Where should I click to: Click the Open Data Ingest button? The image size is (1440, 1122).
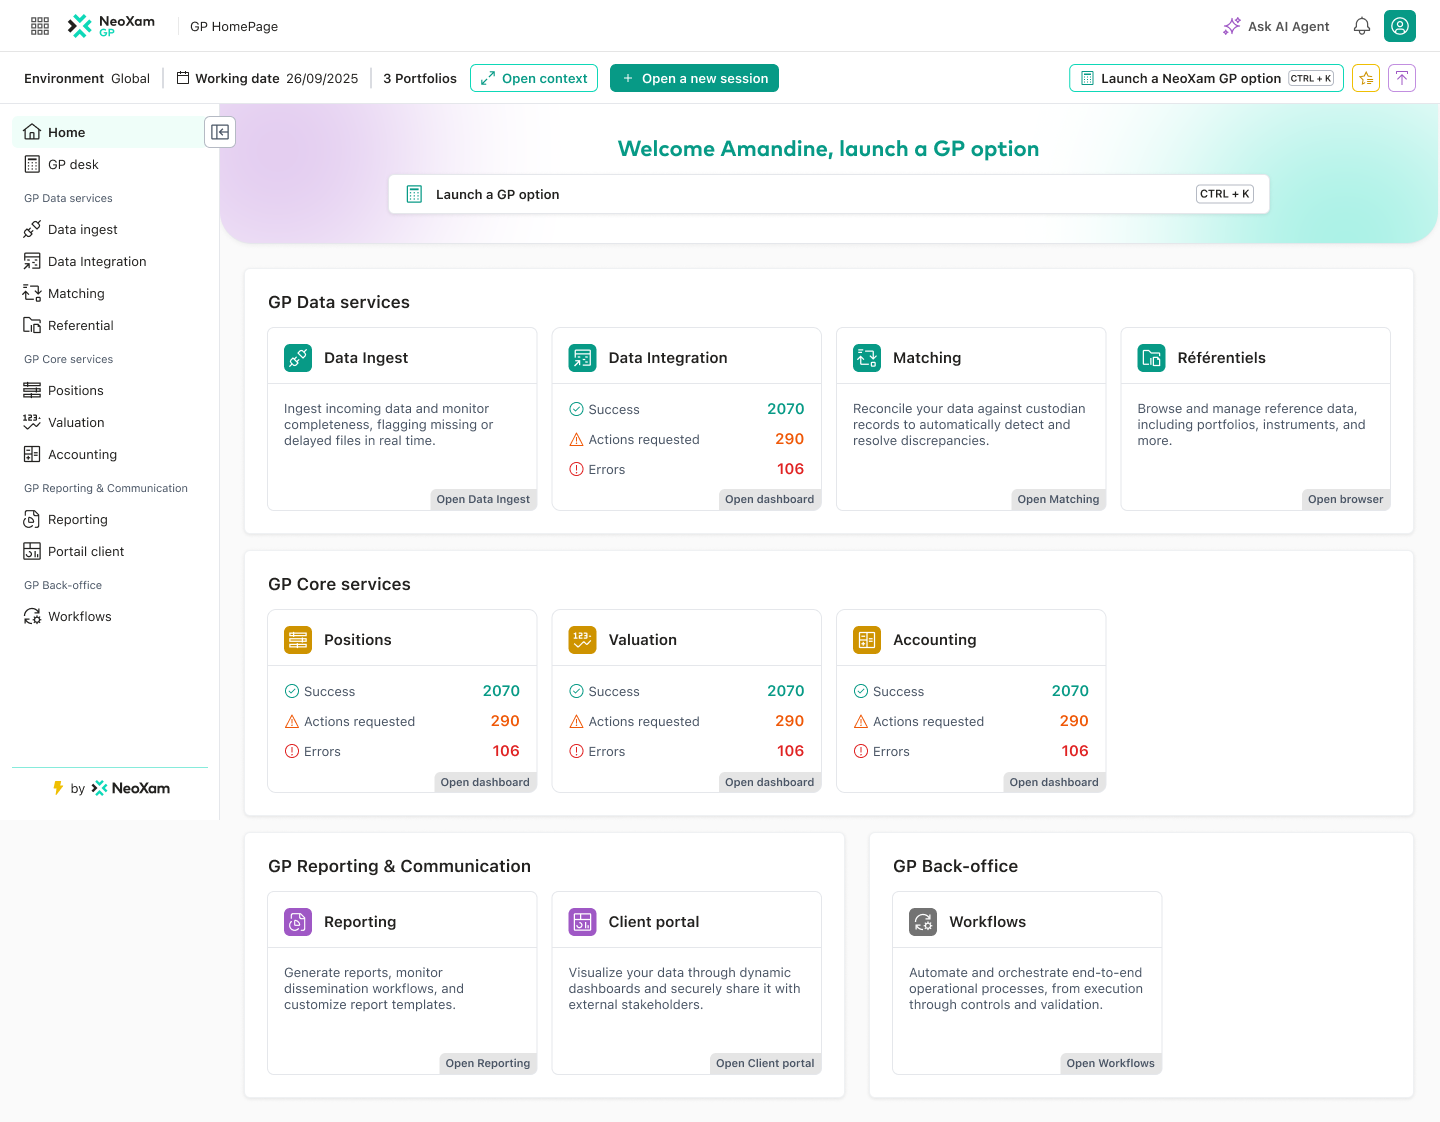click(x=483, y=499)
